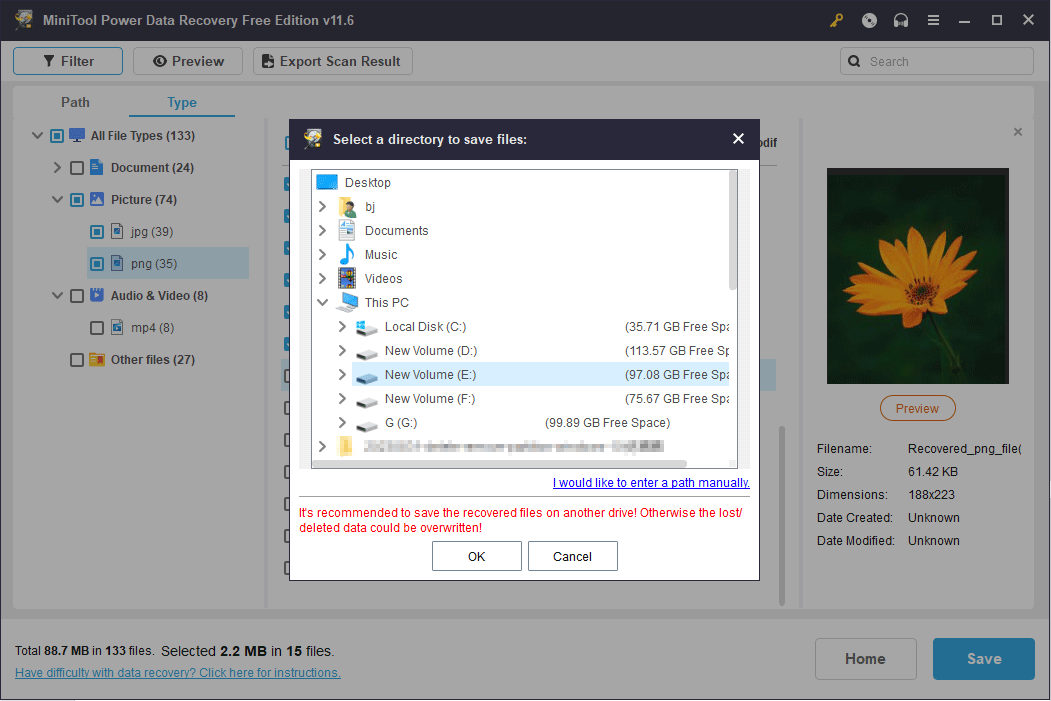Viewport: 1051px width, 701px height.
Task: Open the hamburger menu icon
Action: click(x=933, y=20)
